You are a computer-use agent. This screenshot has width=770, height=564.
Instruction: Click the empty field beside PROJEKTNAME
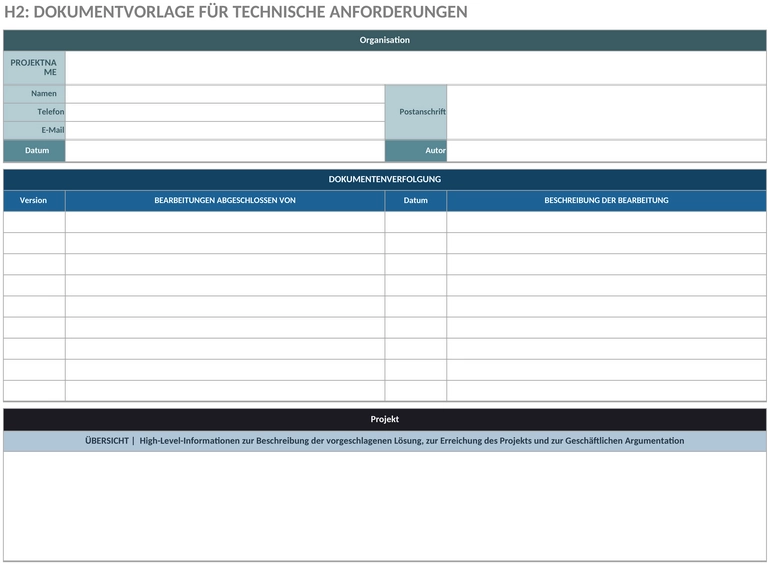[415, 68]
